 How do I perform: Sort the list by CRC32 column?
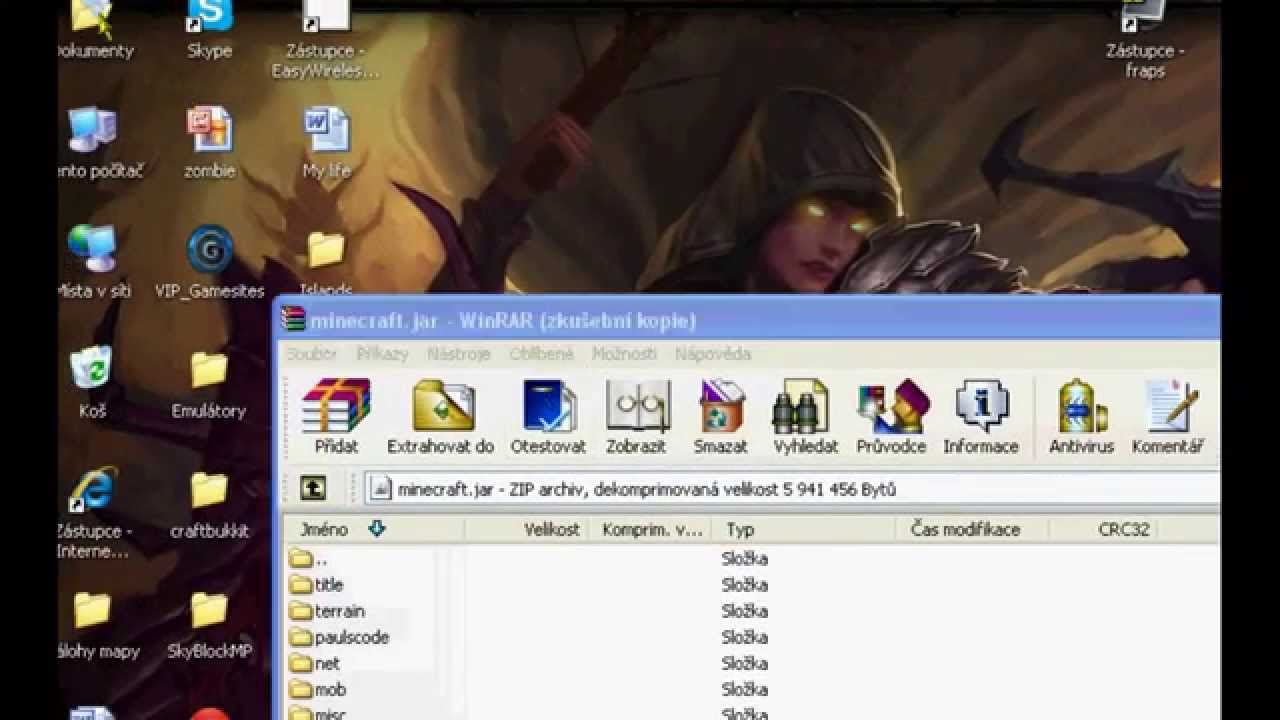pyautogui.click(x=1103, y=529)
